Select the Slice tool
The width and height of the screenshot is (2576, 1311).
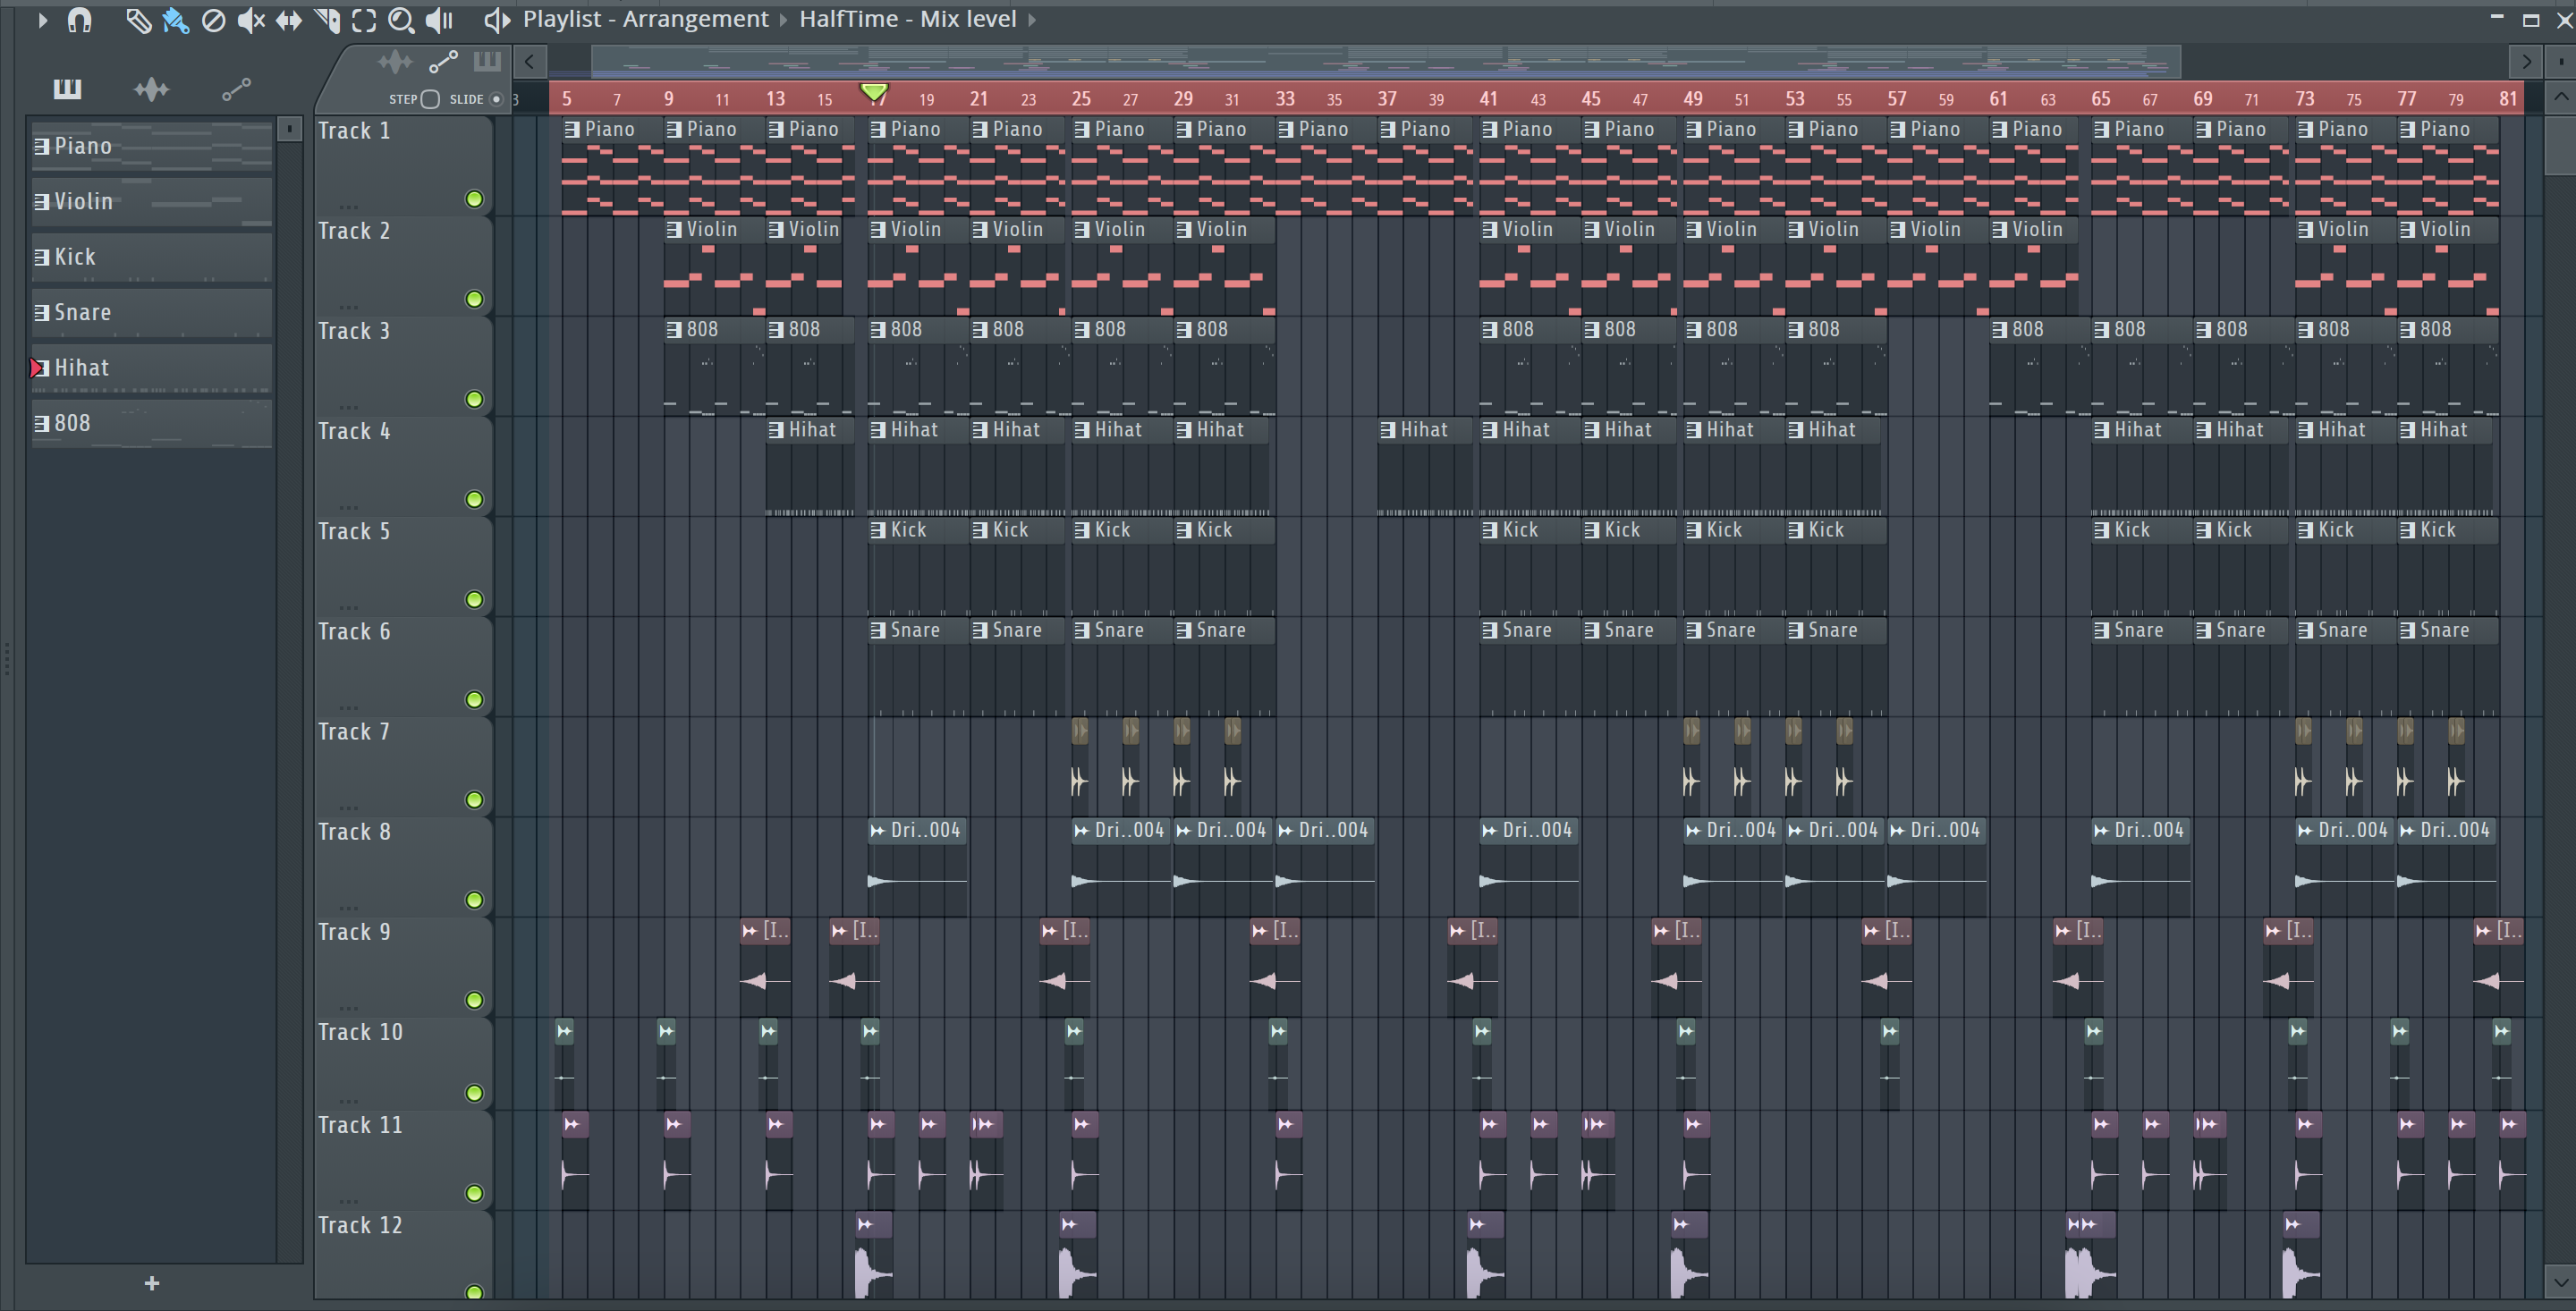pyautogui.click(x=327, y=20)
